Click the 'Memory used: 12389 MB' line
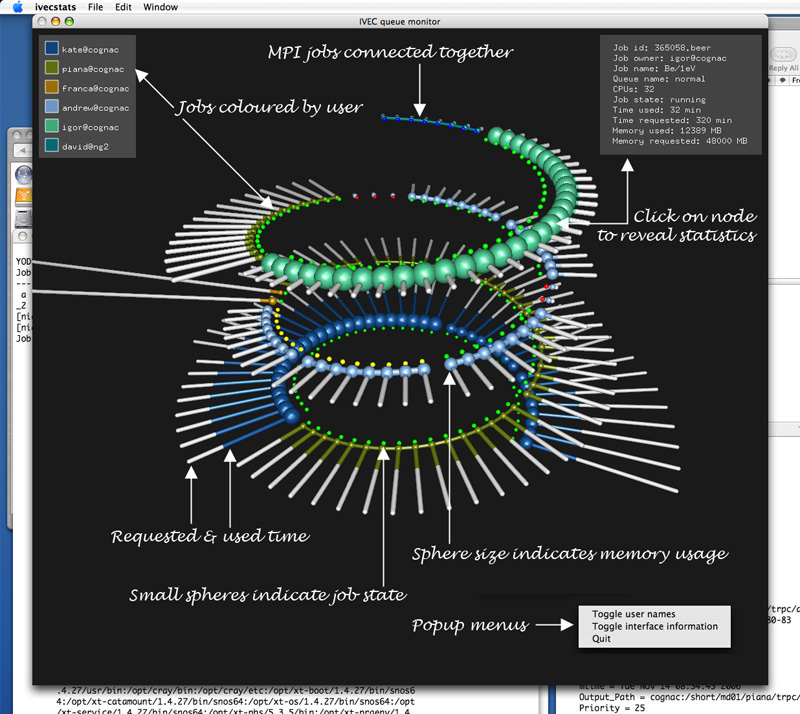 click(667, 130)
